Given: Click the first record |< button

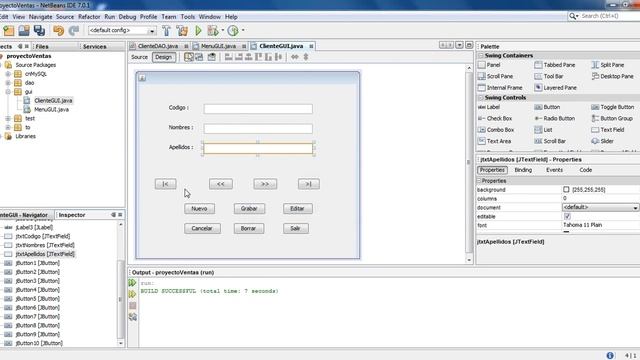Looking at the screenshot, I should (x=165, y=184).
